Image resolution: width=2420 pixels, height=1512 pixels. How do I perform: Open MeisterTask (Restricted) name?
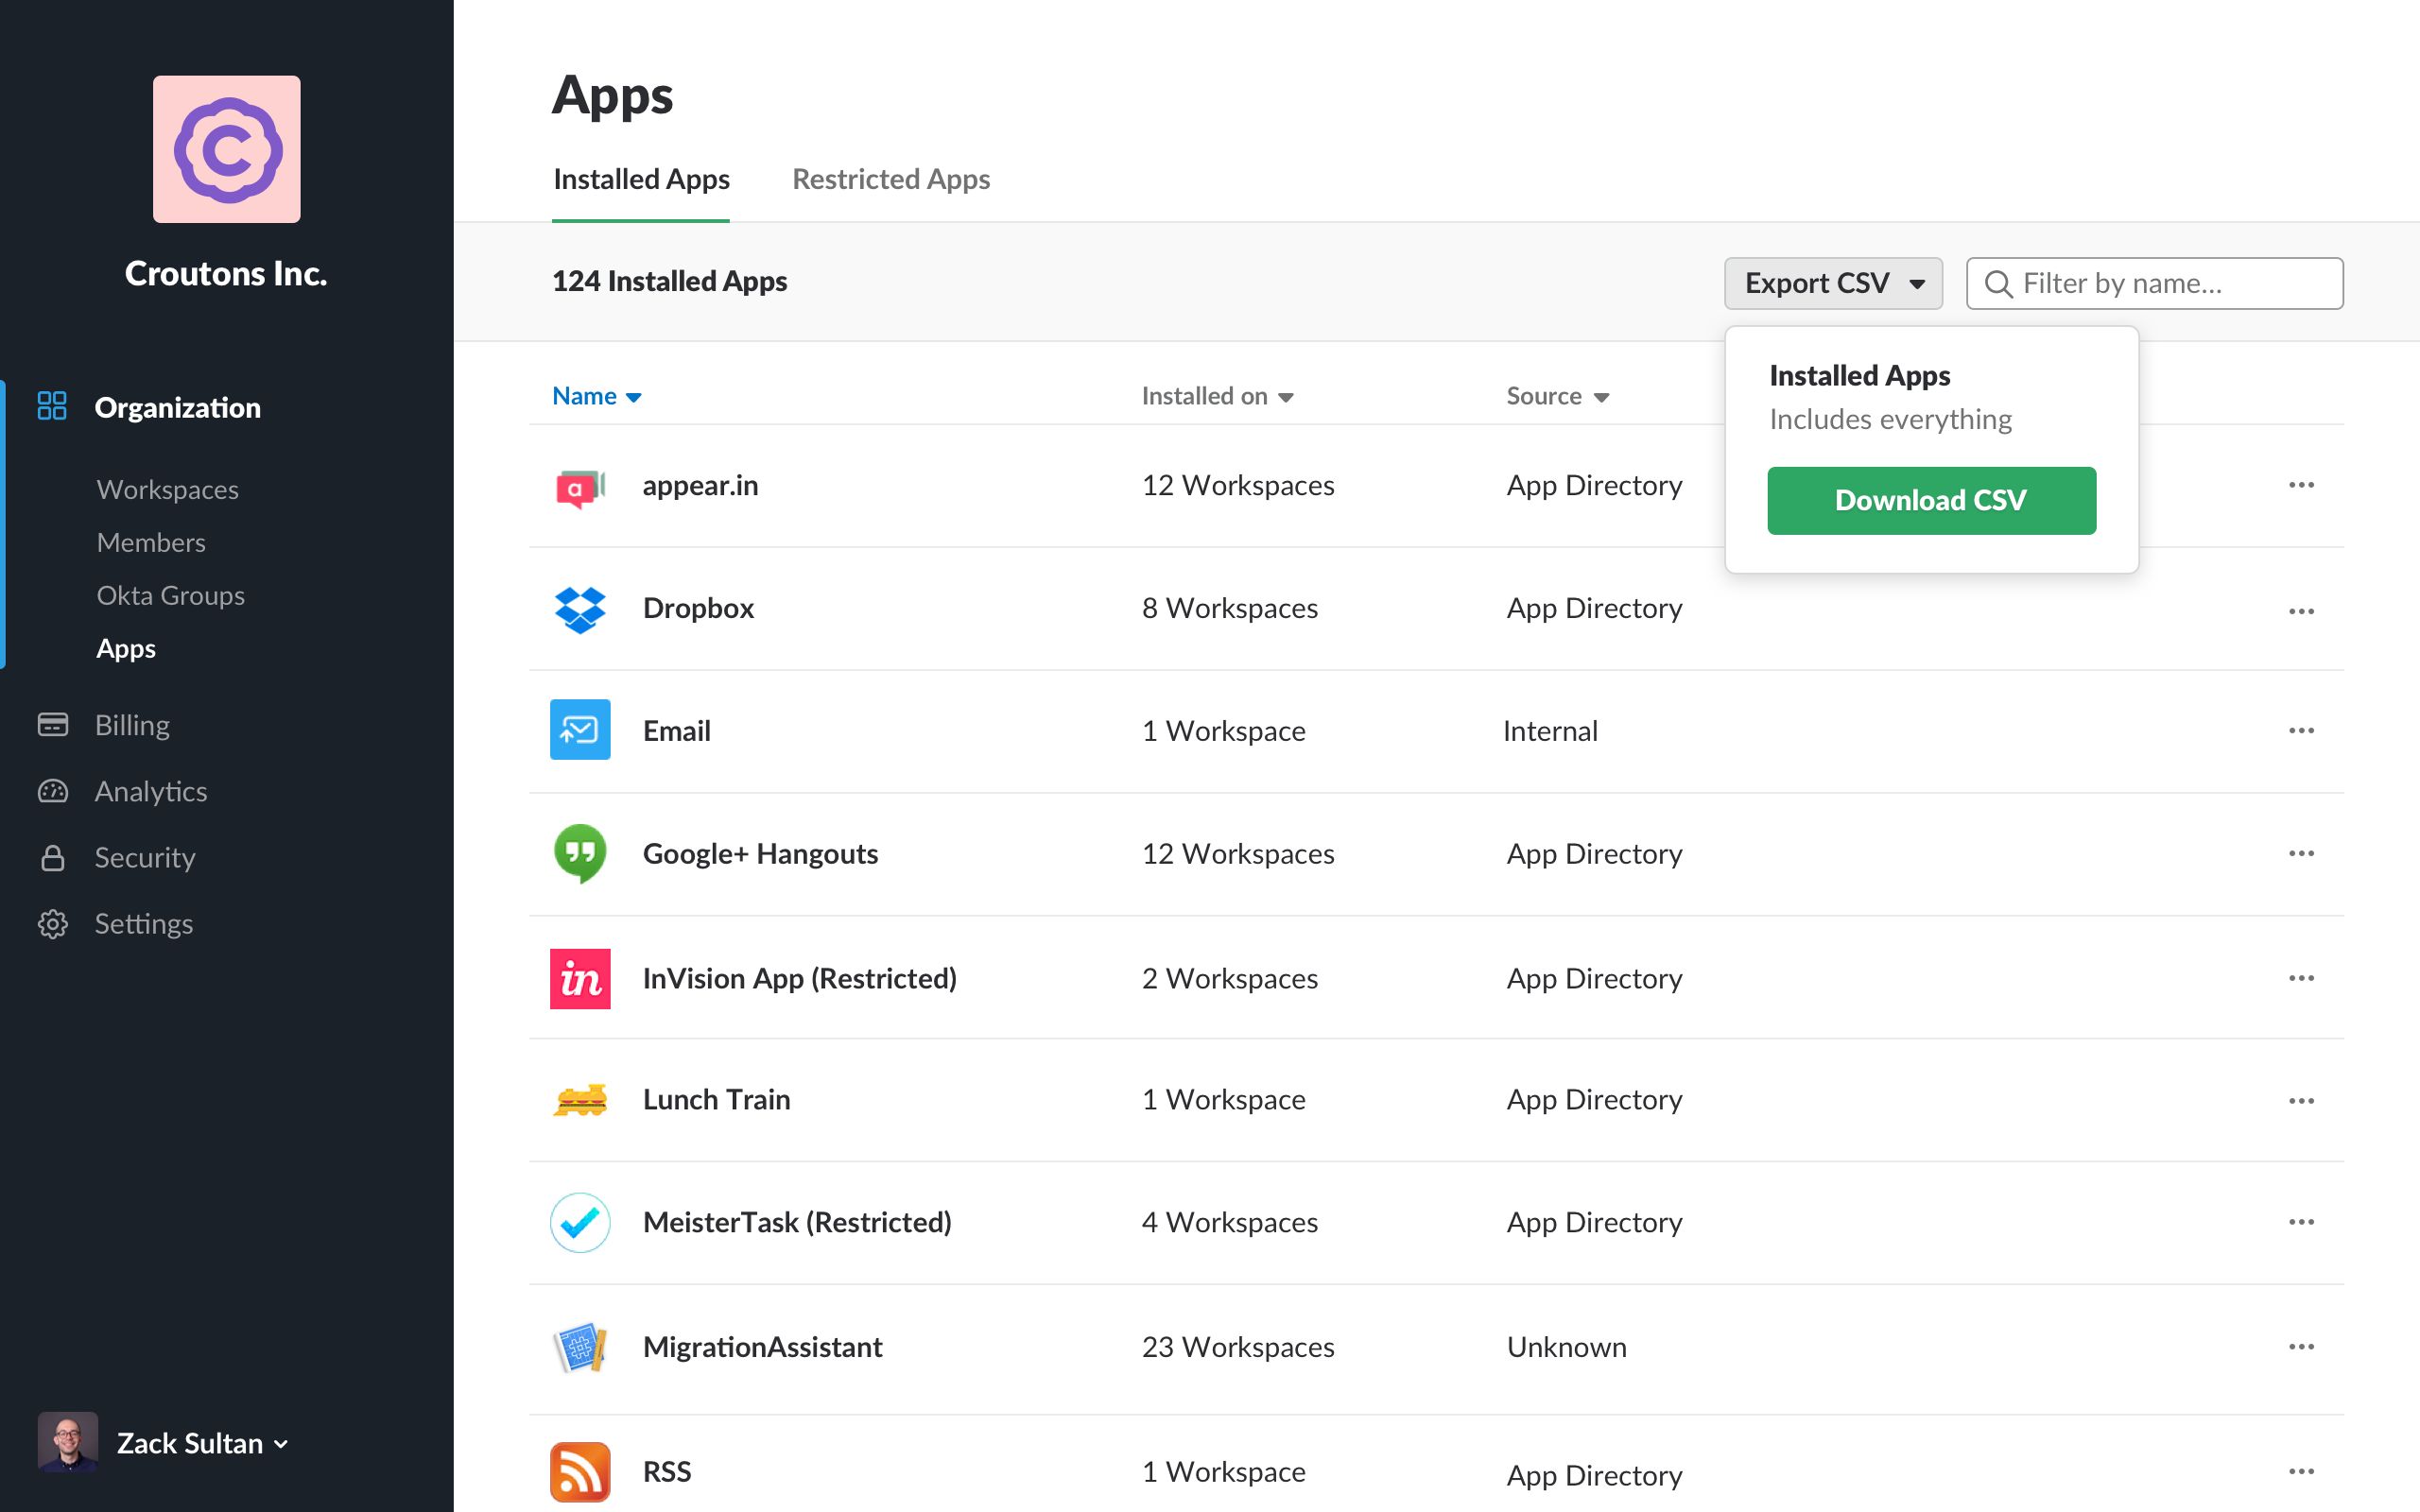797,1222
